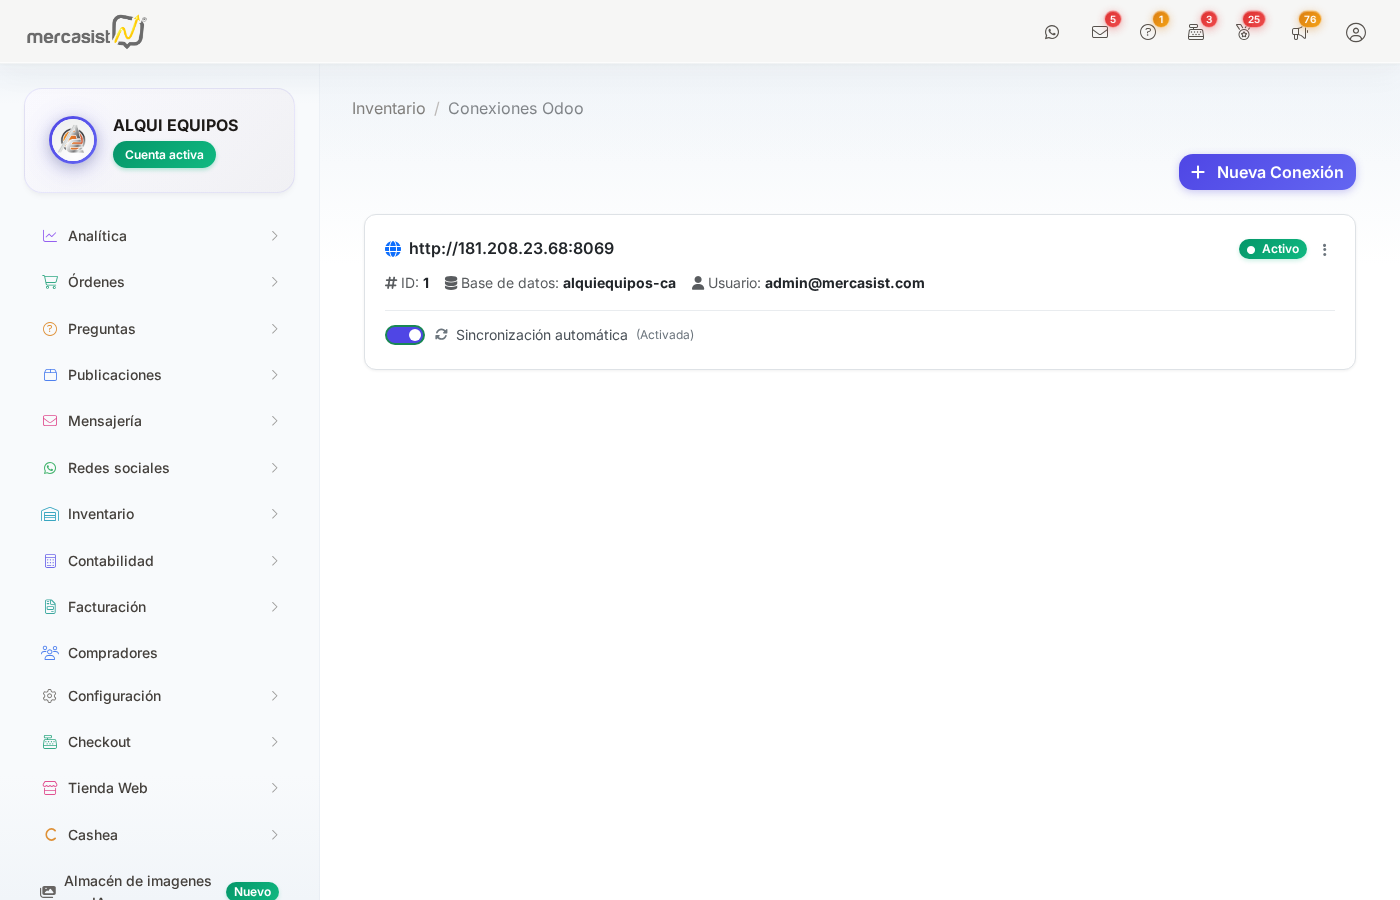Disable automatic synchronization toggle
Viewport: 1400px width, 900px height.
pyautogui.click(x=405, y=335)
